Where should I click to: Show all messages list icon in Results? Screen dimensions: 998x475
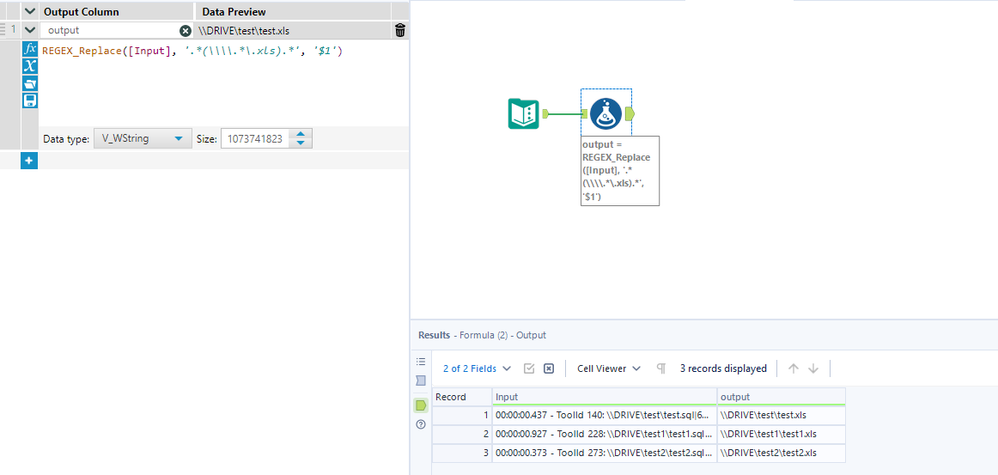click(420, 362)
